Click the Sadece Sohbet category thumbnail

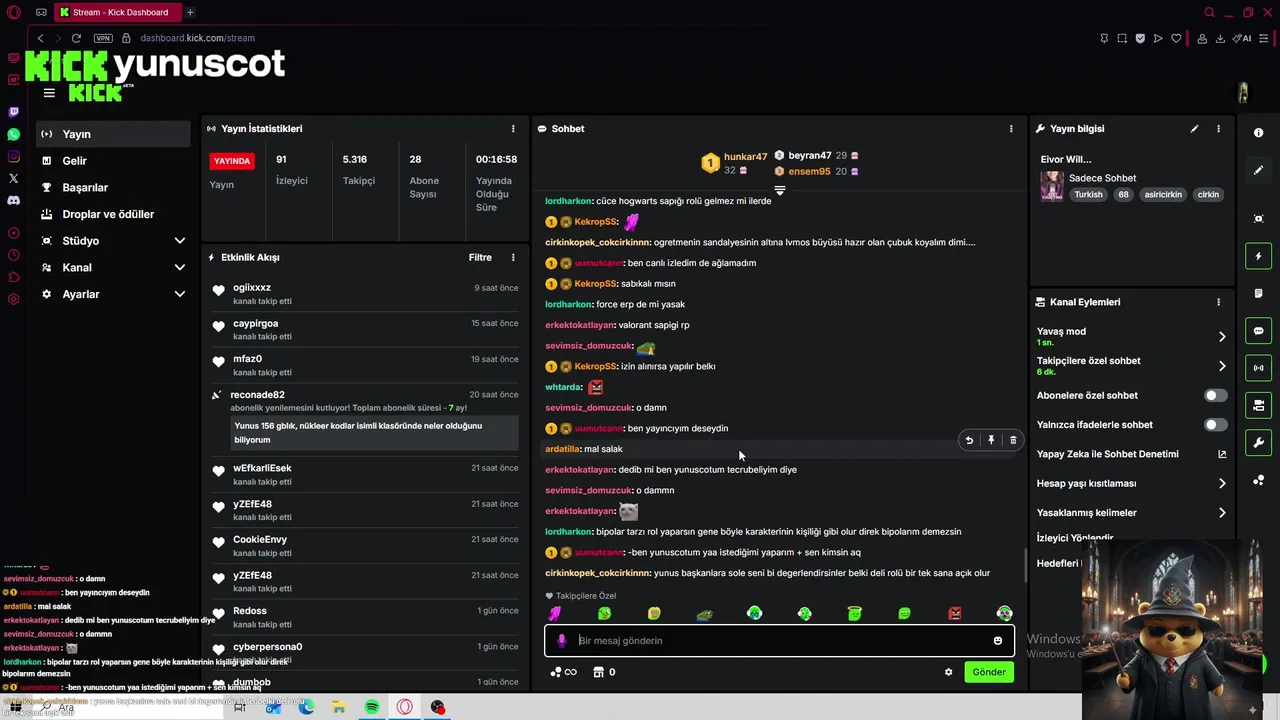pos(1052,186)
